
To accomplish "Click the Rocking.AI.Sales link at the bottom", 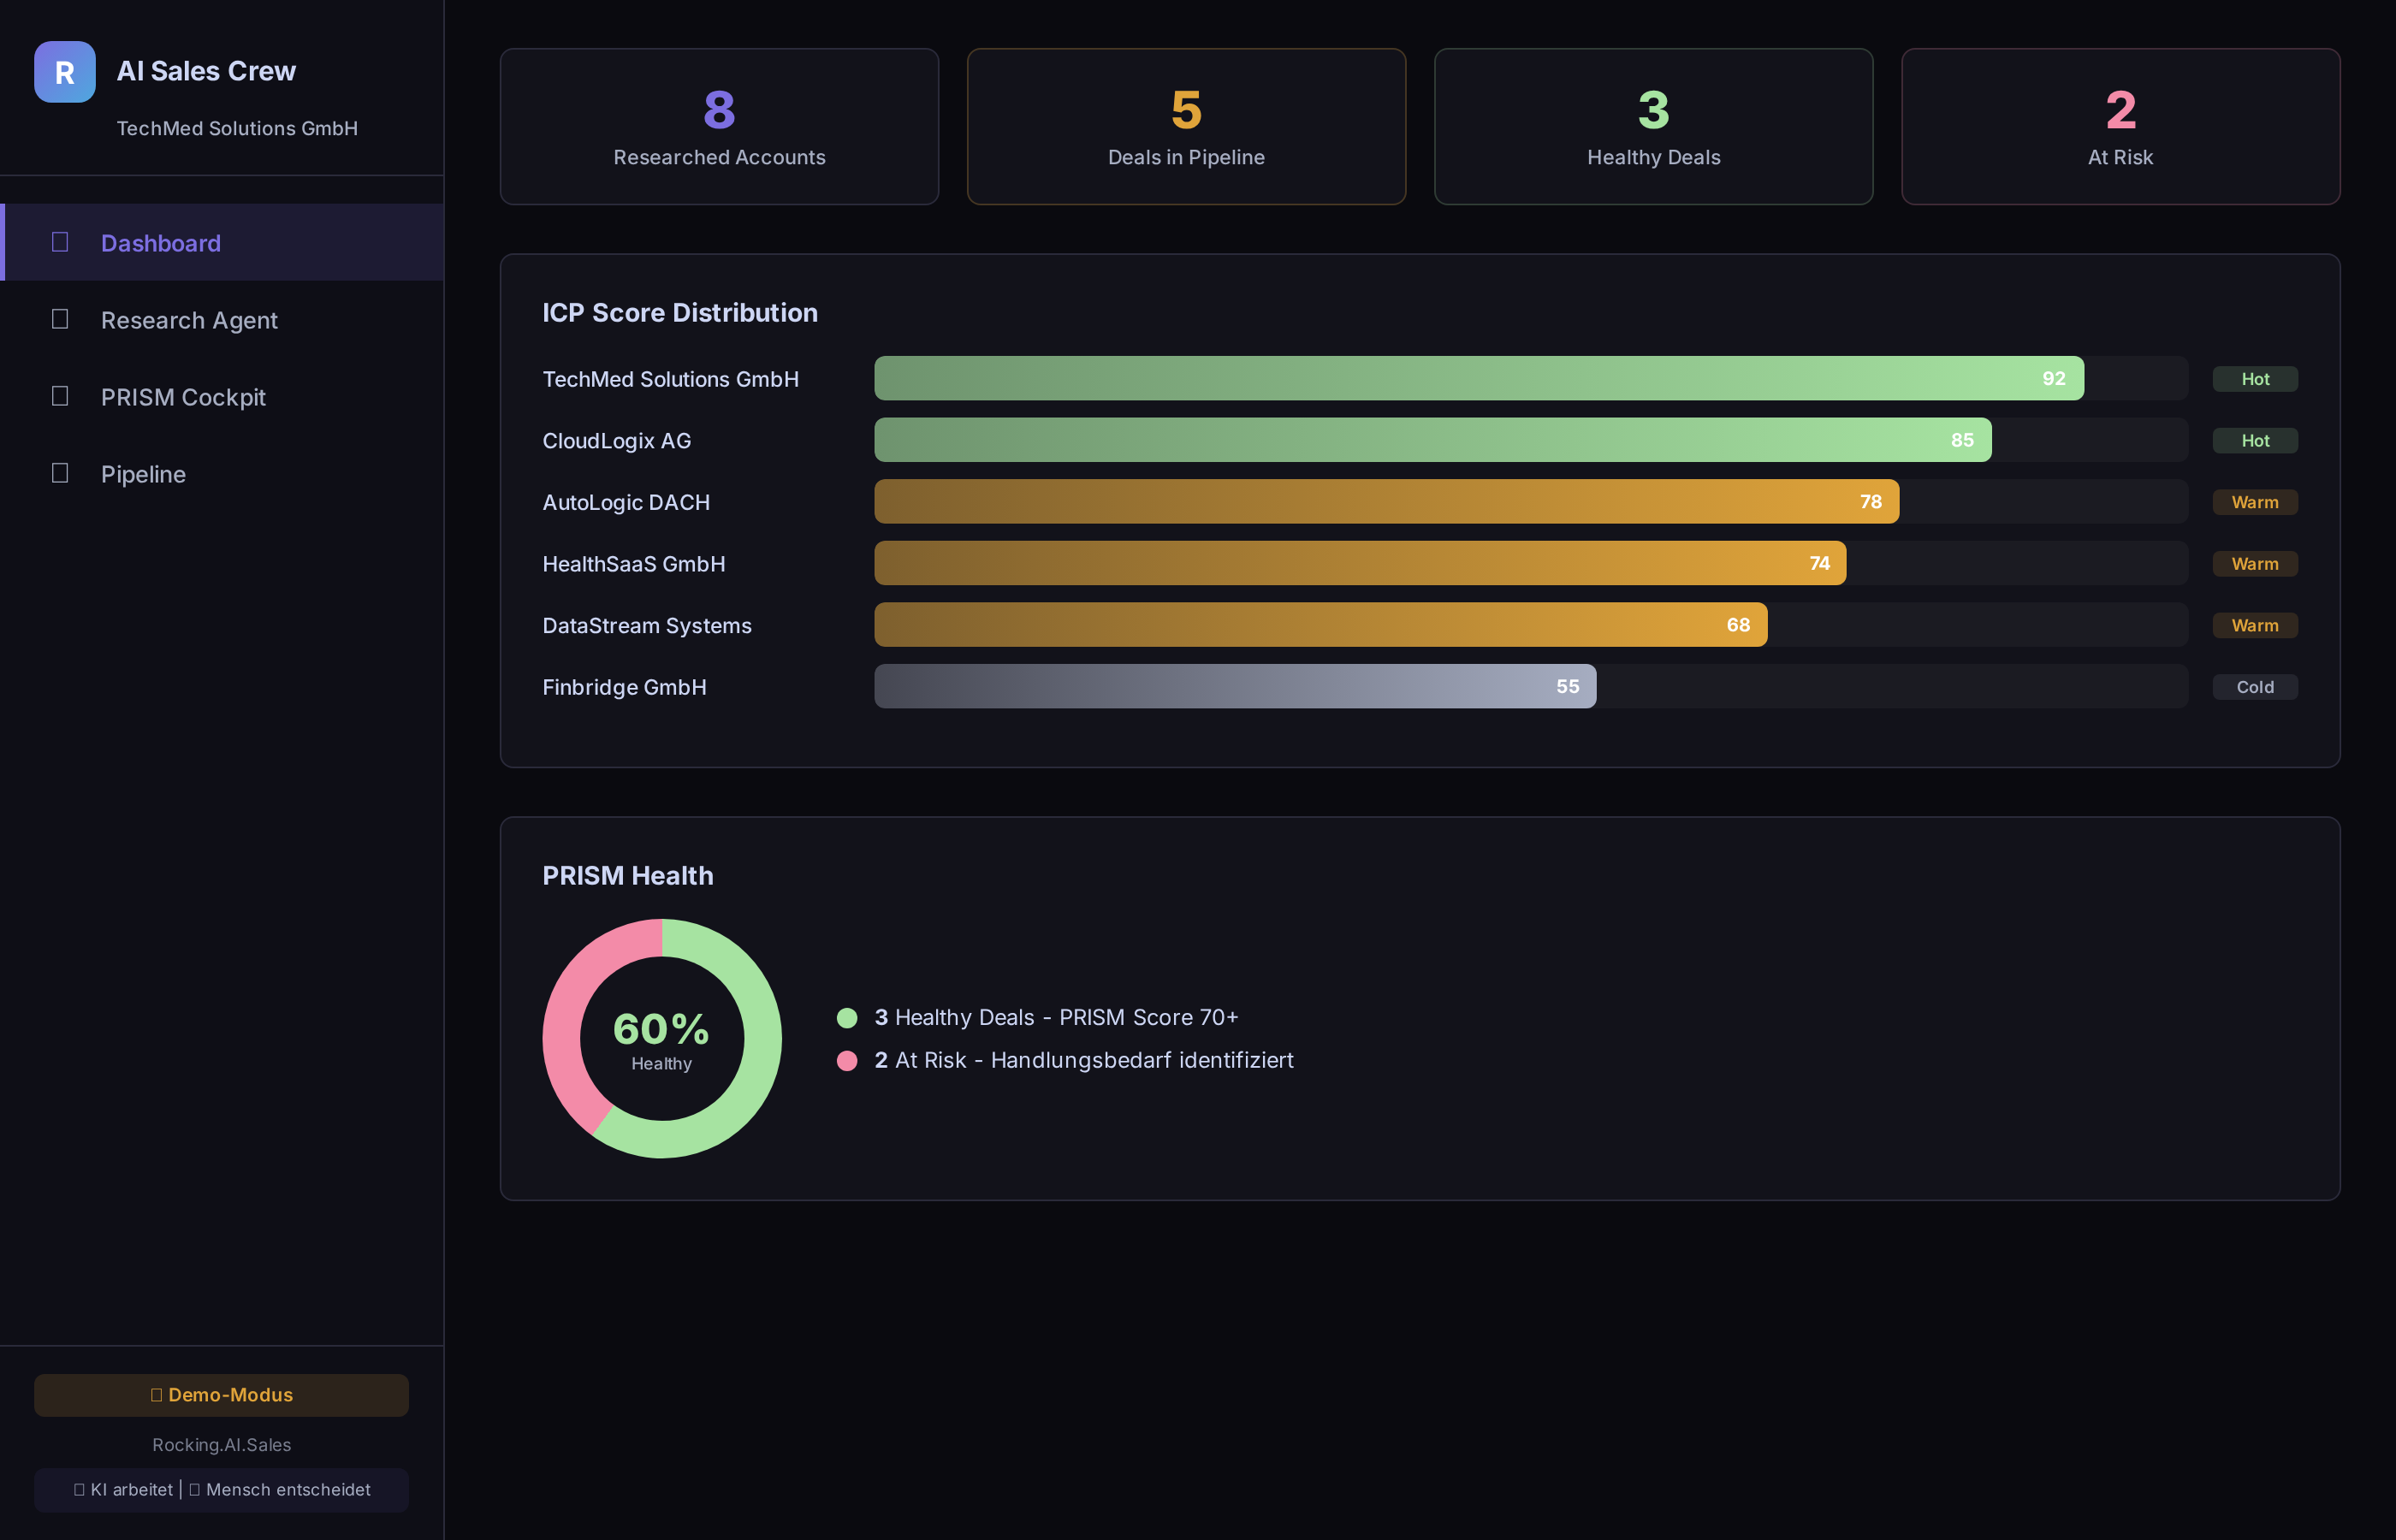I will click(x=221, y=1444).
